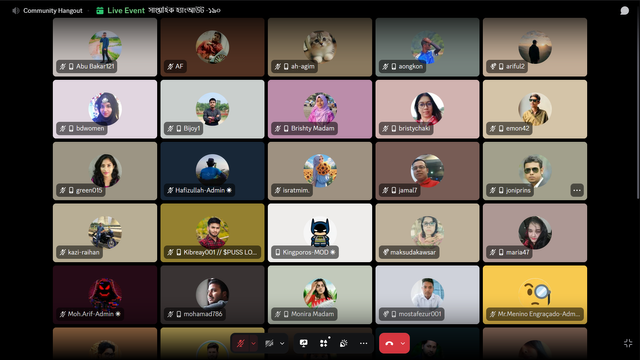
Task: Click the joniprins avatar
Action: tap(535, 171)
